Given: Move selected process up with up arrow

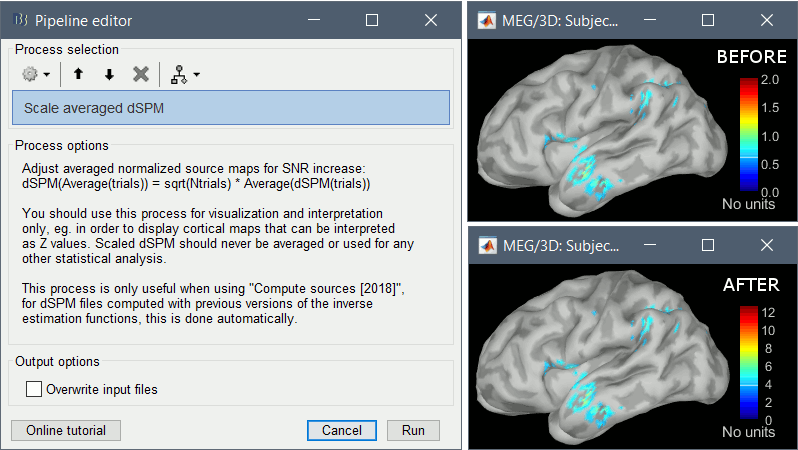Looking at the screenshot, I should 78,75.
